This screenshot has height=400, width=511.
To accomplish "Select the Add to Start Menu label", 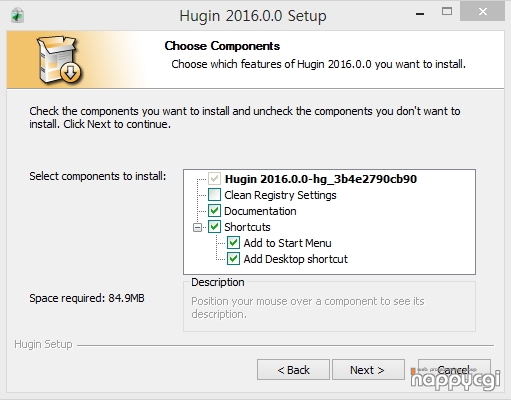I will click(x=287, y=243).
